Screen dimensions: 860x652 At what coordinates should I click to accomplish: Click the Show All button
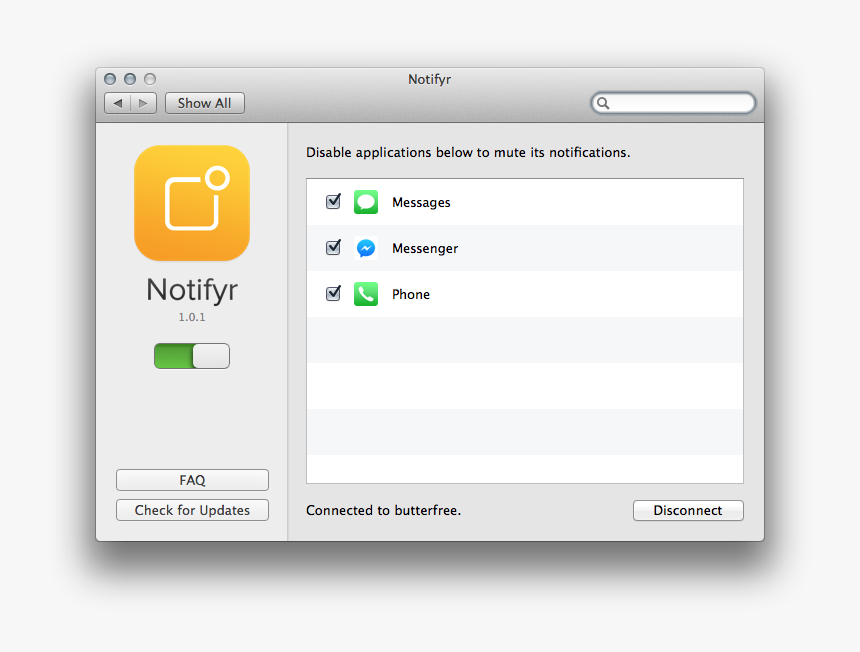pos(204,103)
